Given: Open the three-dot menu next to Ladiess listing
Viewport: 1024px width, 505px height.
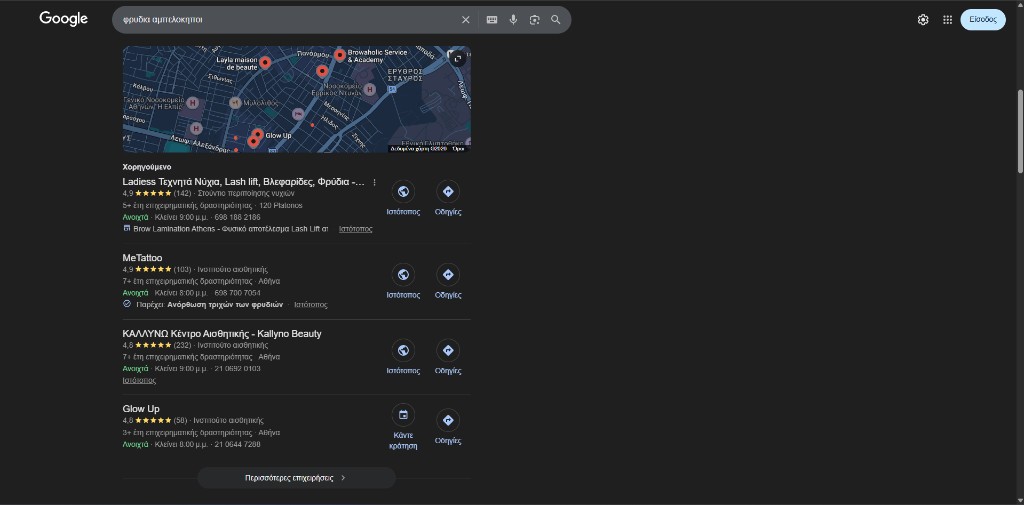Looking at the screenshot, I should point(374,182).
